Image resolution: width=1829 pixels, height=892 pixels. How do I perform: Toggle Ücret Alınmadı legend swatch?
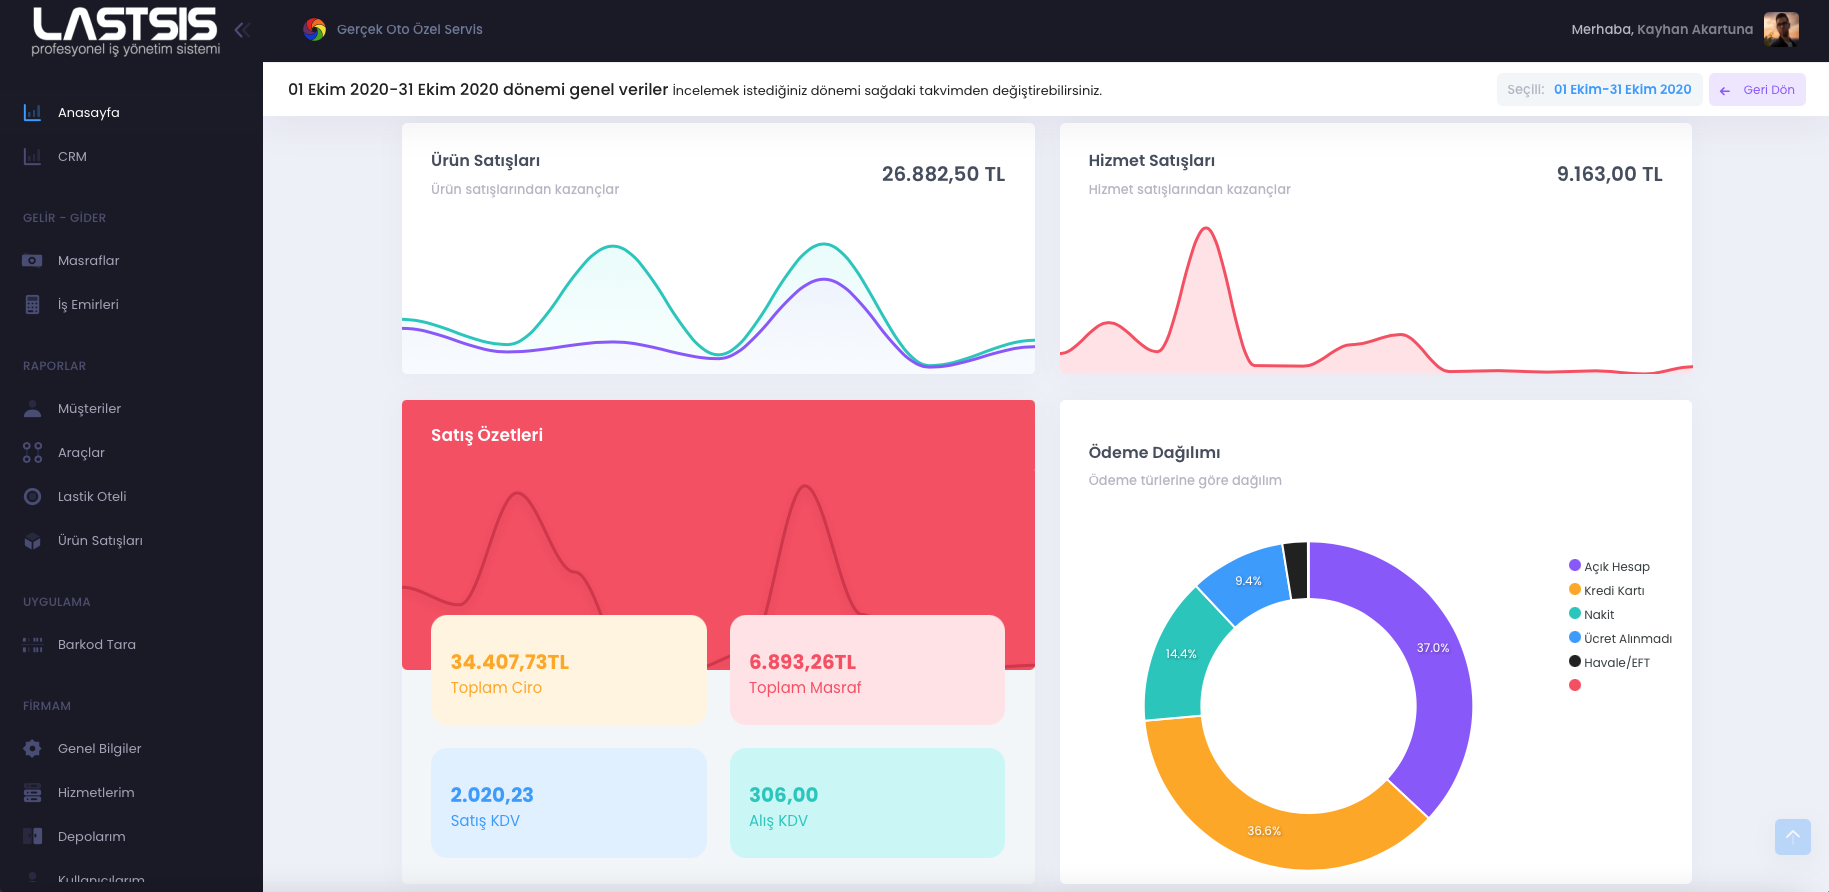[x=1575, y=637]
